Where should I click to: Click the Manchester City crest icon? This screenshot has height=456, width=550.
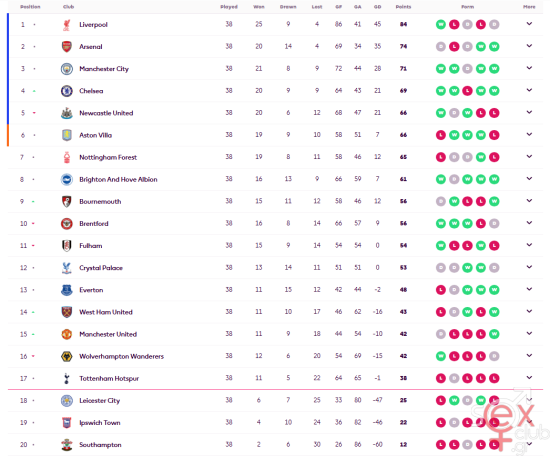tap(67, 69)
